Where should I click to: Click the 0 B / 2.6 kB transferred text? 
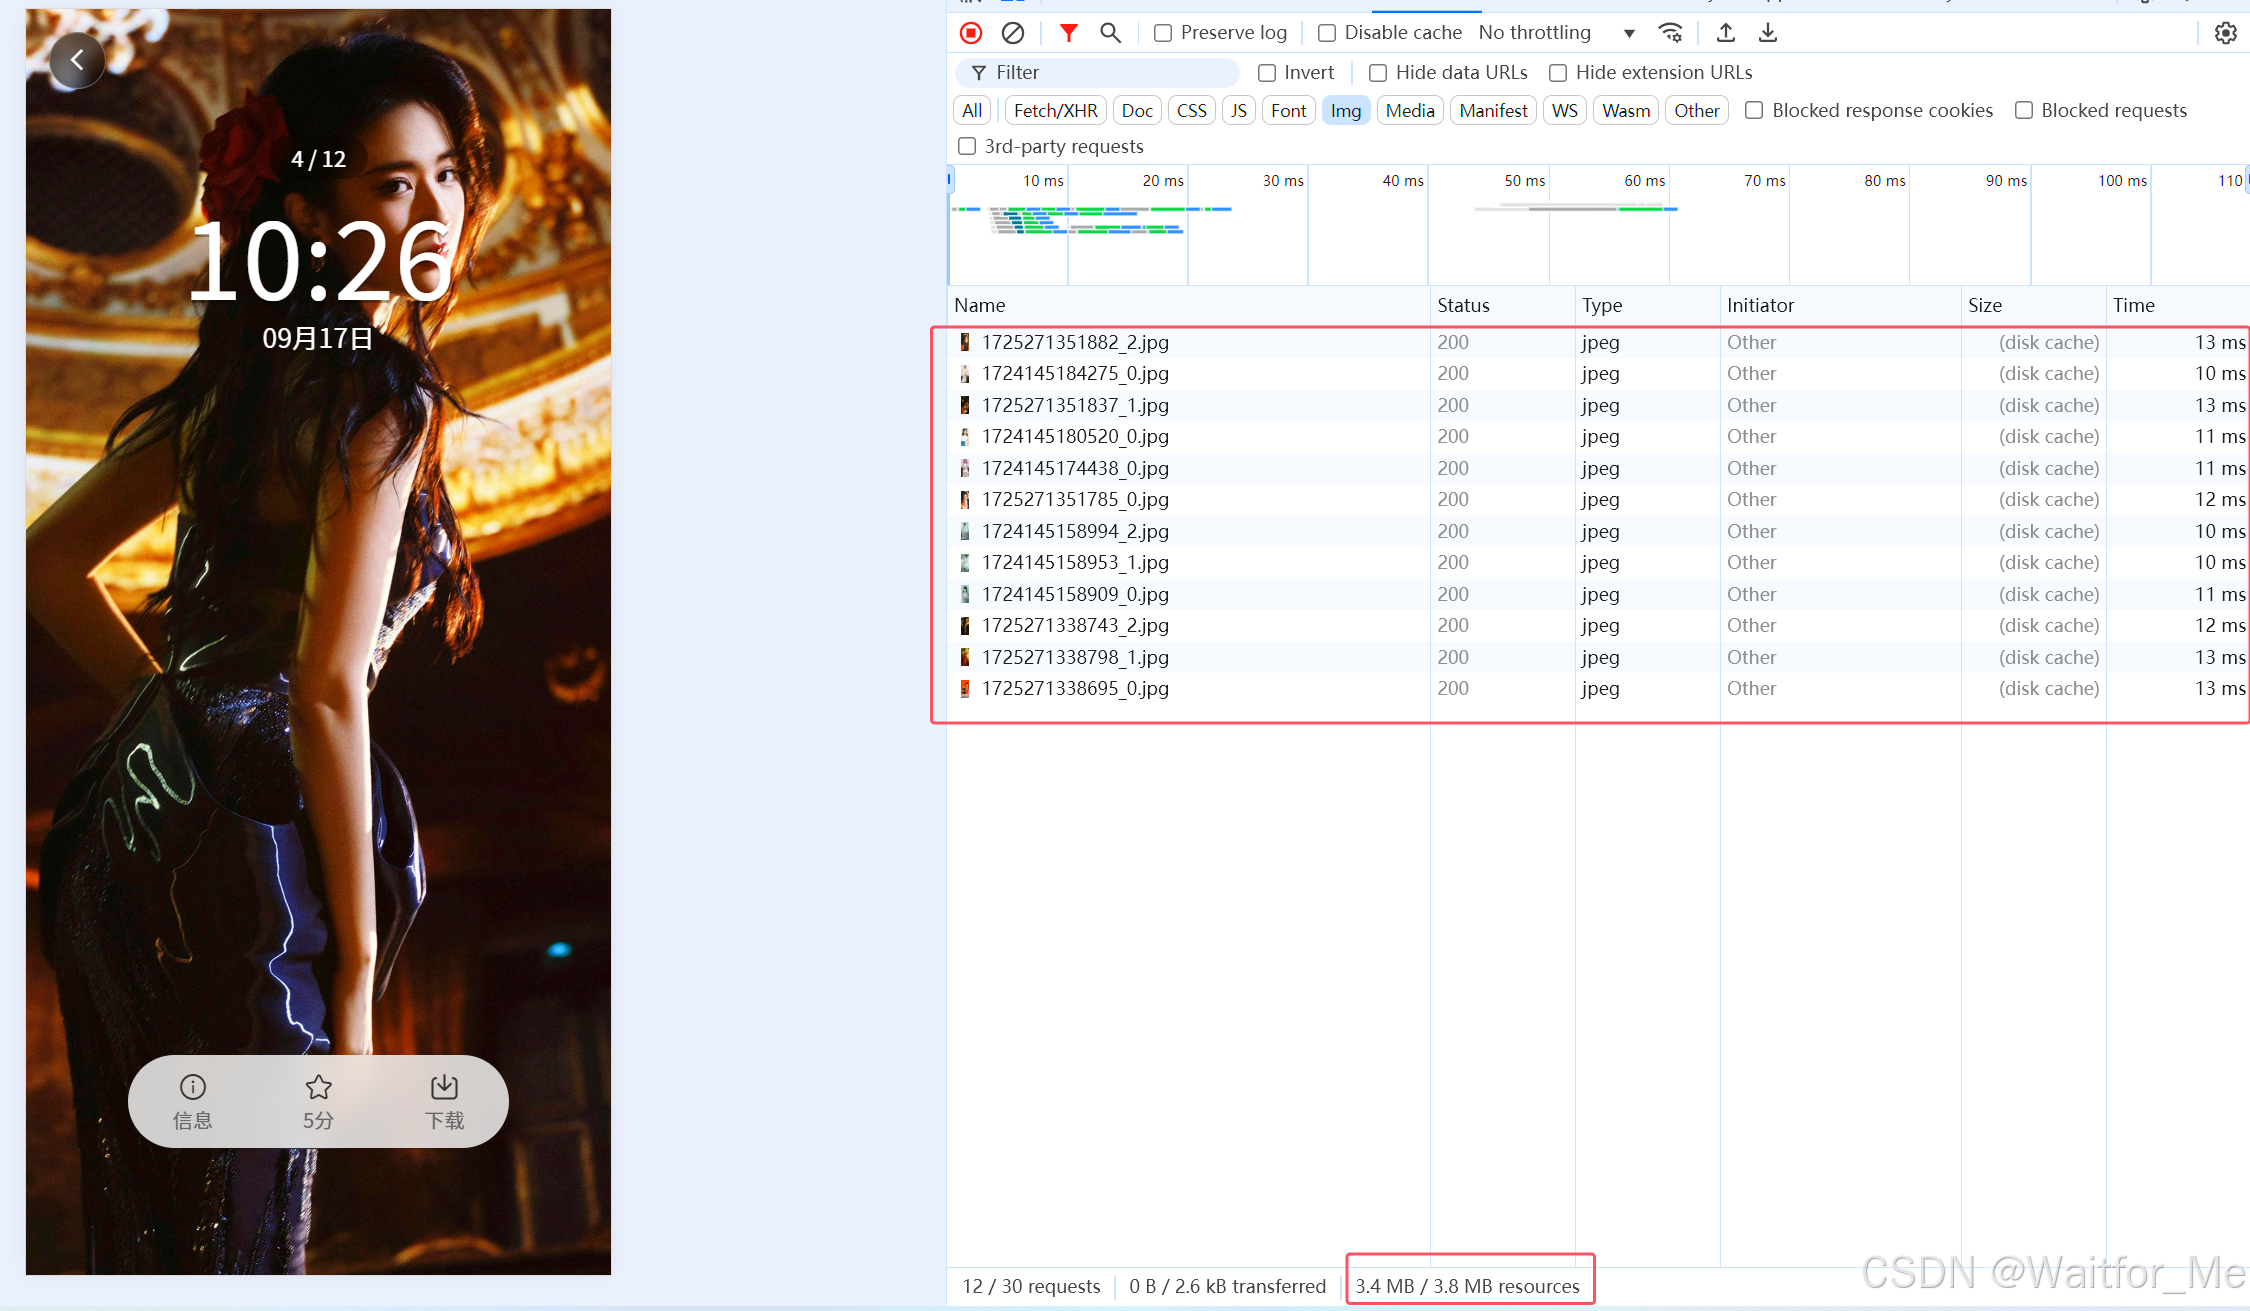click(x=1227, y=1286)
